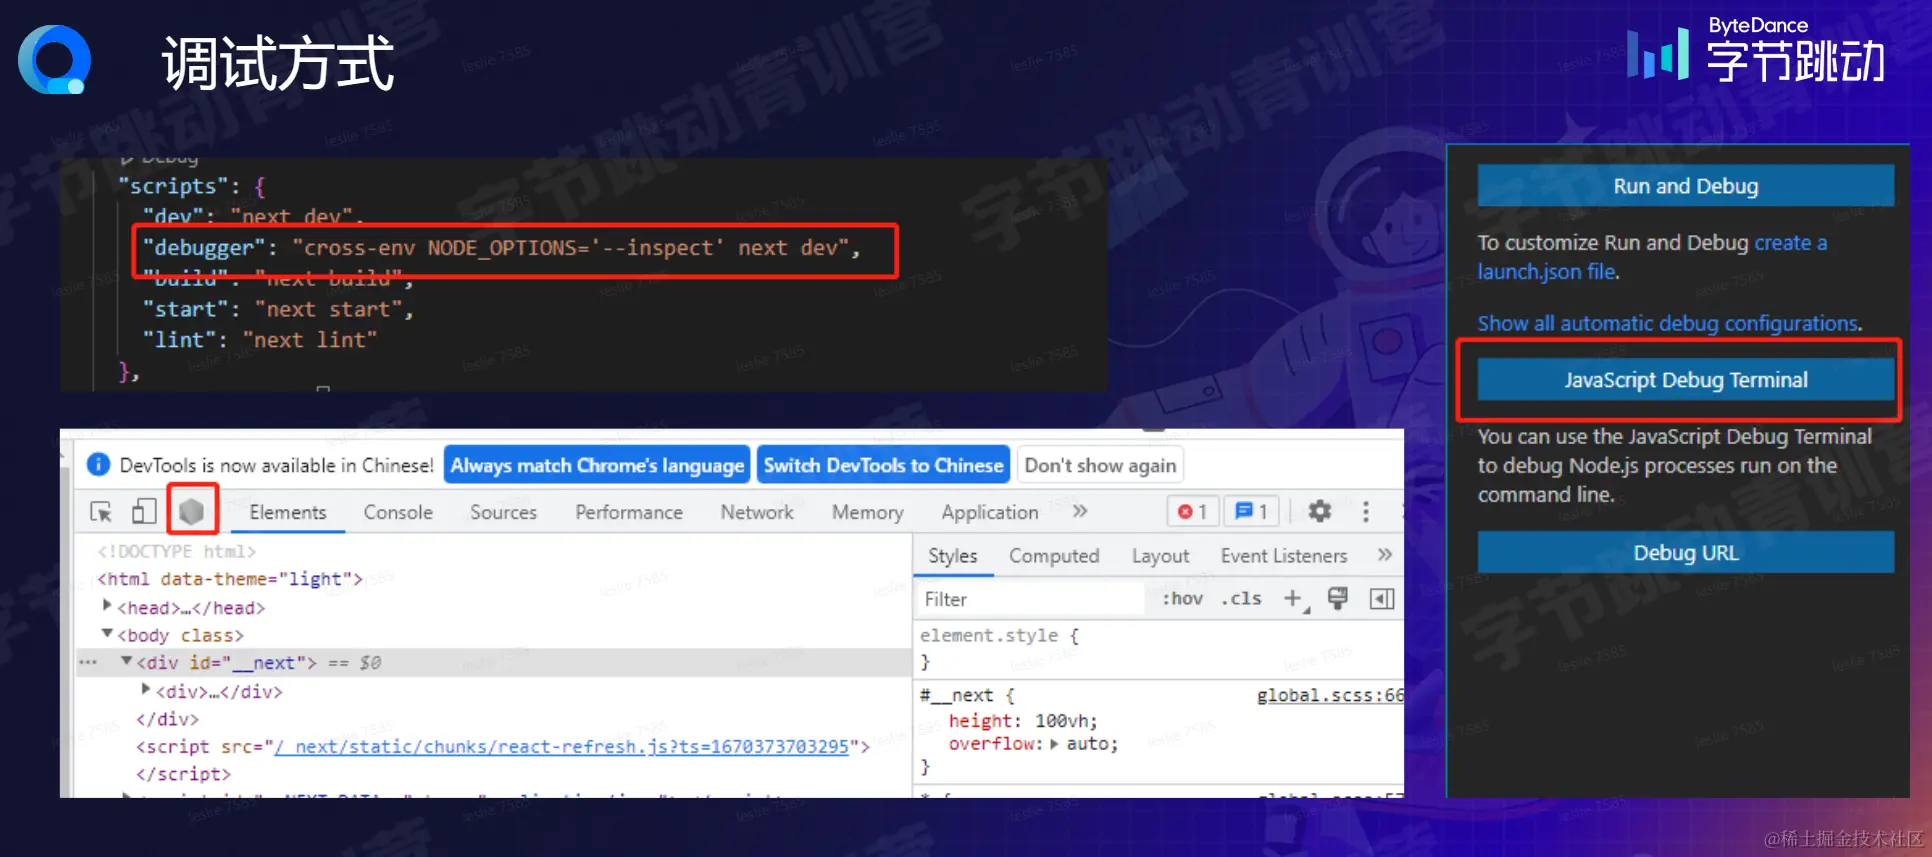Collapse the div id __next node
The height and width of the screenshot is (857, 1932).
click(x=127, y=661)
